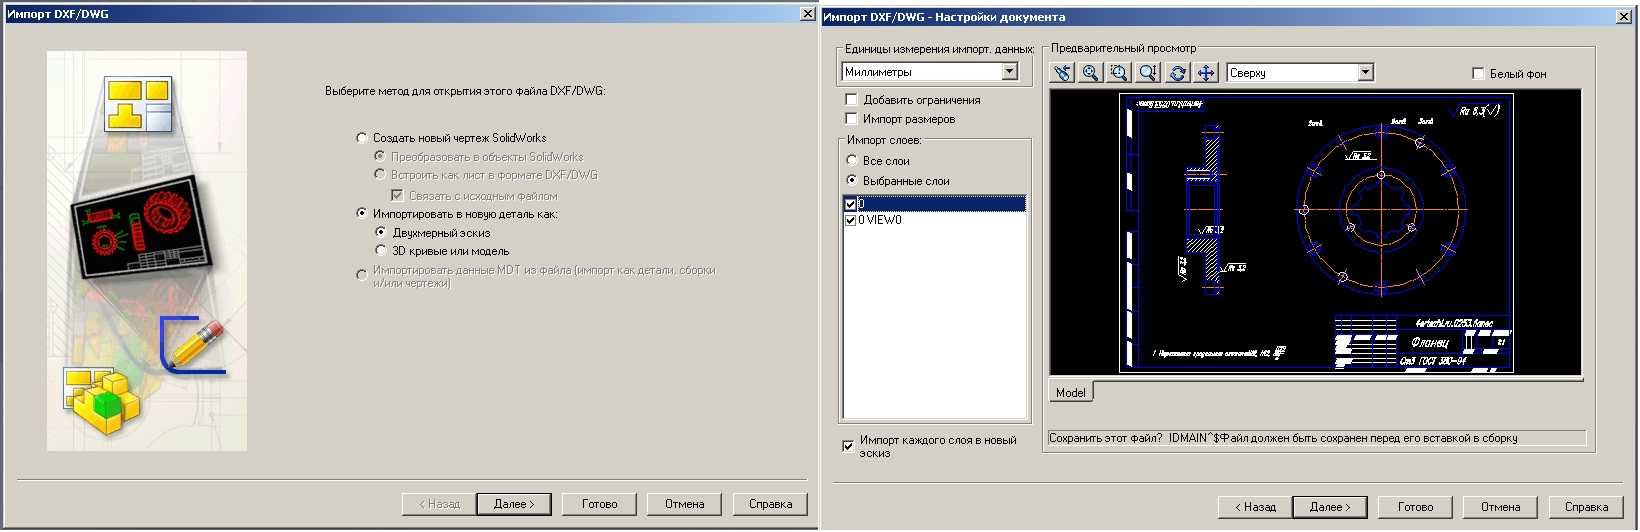Click the flange drawing preview area
The width and height of the screenshot is (1640, 532).
1315,232
